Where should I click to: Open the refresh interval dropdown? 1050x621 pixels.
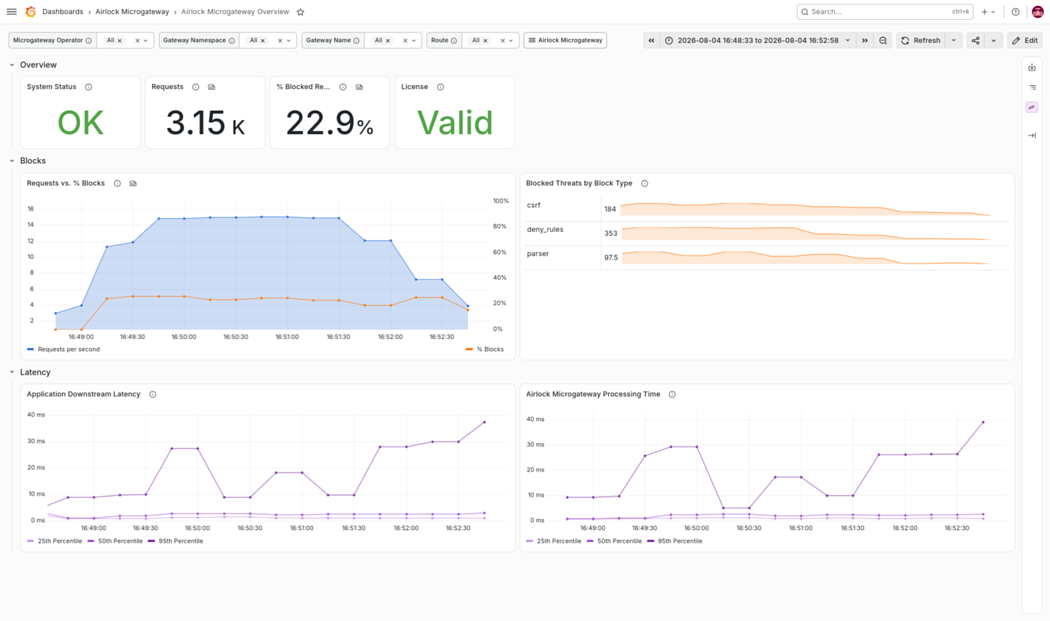[954, 40]
